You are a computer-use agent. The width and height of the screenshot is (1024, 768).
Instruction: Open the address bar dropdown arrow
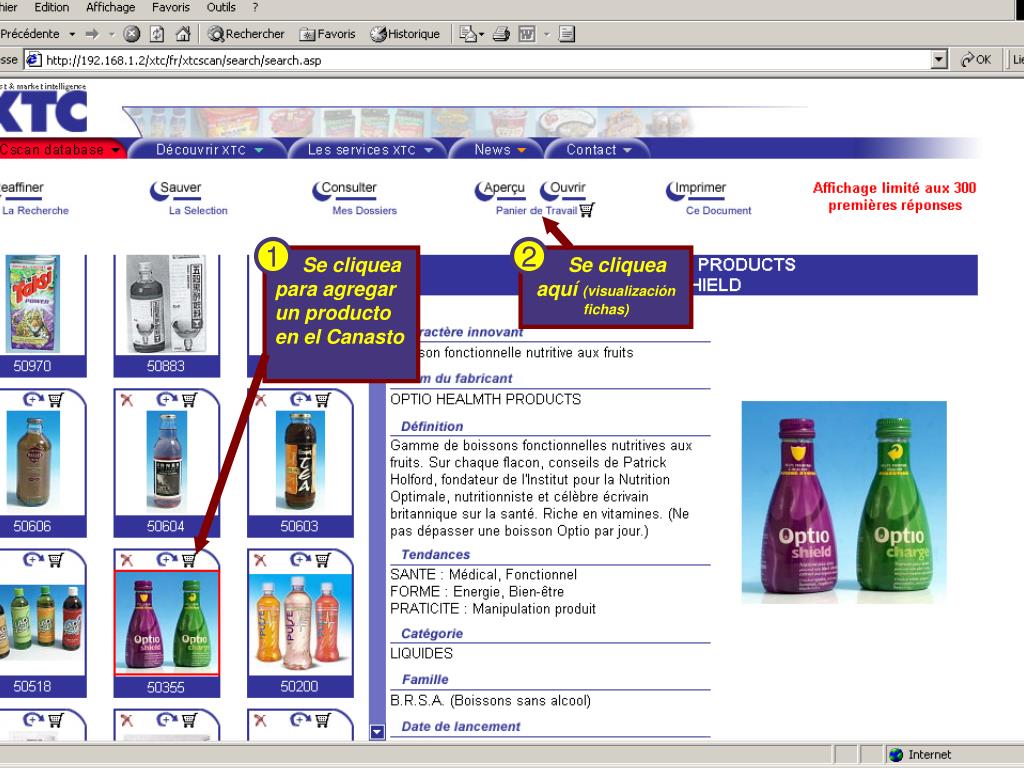coord(939,60)
